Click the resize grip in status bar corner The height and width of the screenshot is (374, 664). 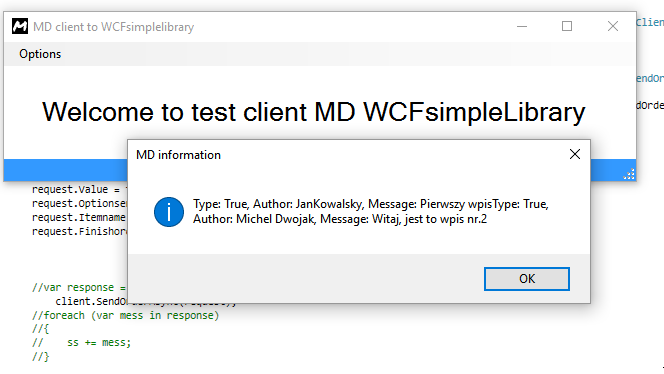pyautogui.click(x=629, y=175)
